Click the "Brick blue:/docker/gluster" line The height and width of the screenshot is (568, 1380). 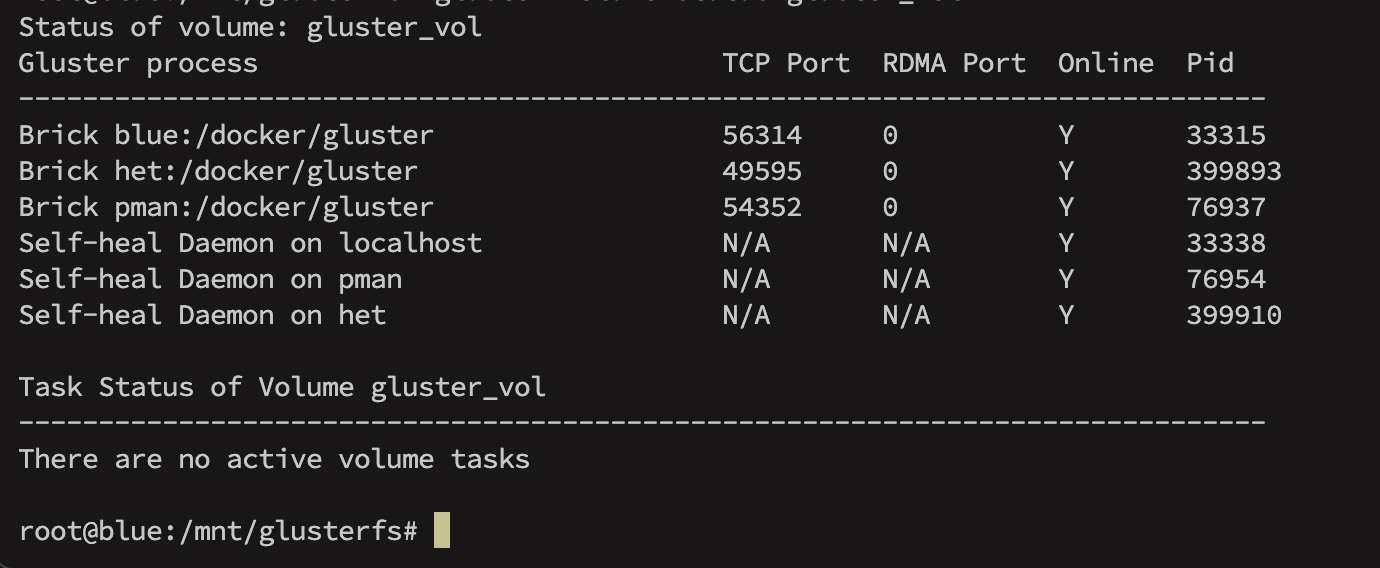[x=226, y=135]
